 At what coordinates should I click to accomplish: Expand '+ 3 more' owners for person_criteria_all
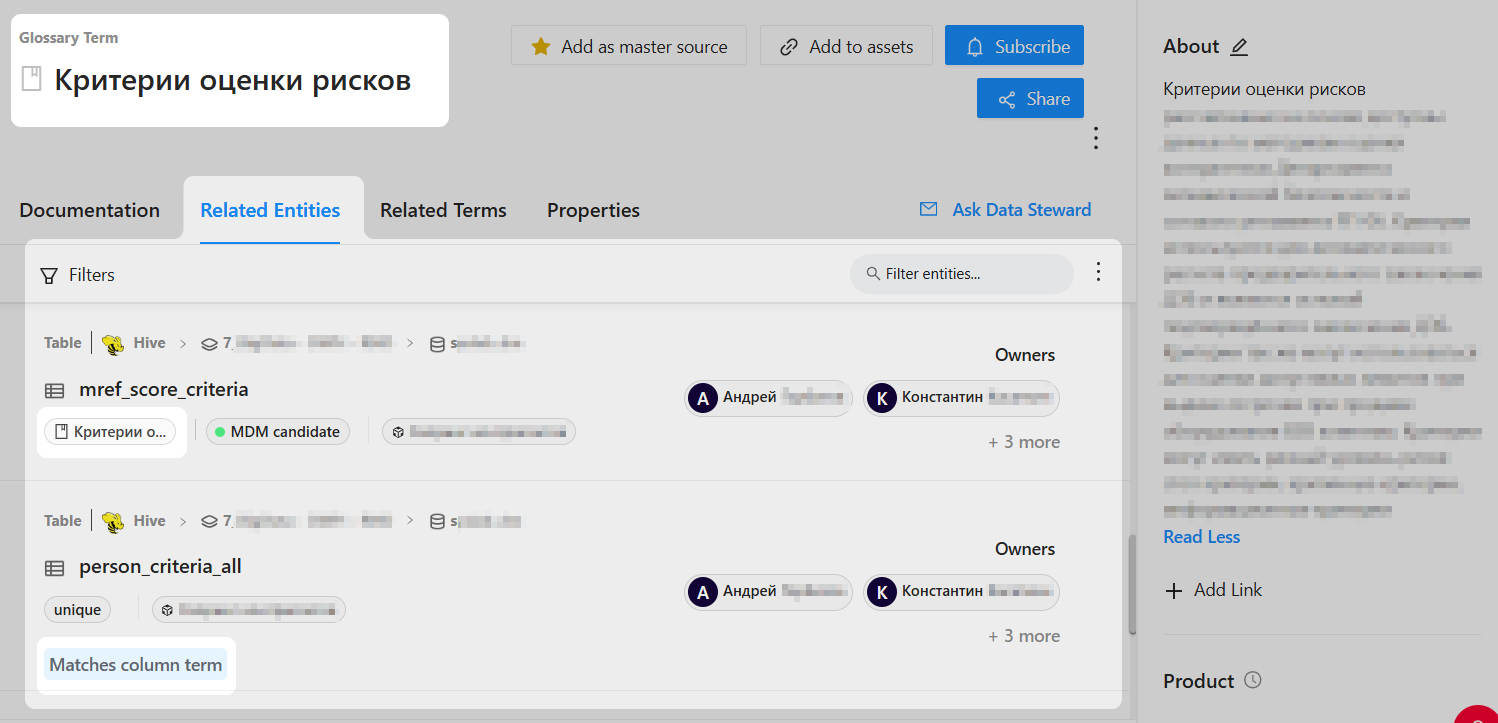pos(1024,636)
